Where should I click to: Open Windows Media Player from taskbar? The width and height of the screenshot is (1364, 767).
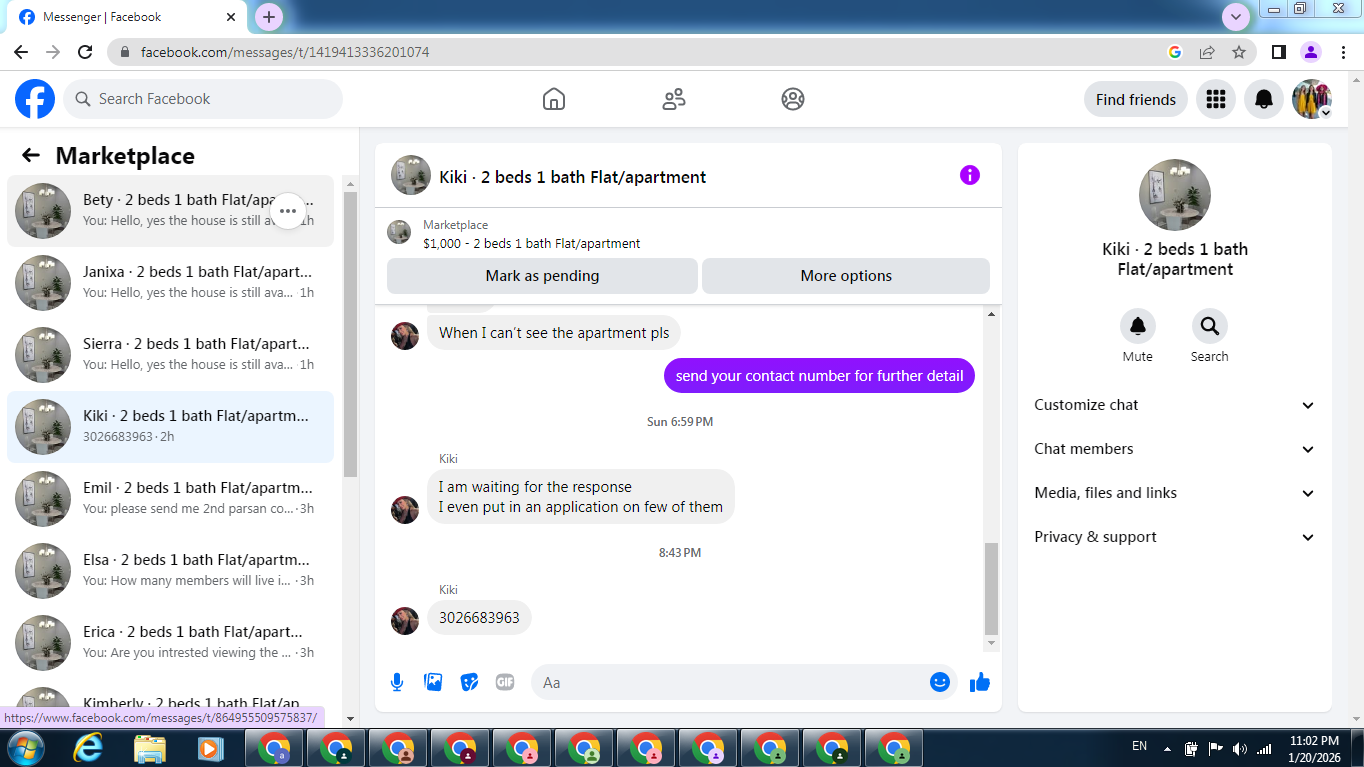210,748
